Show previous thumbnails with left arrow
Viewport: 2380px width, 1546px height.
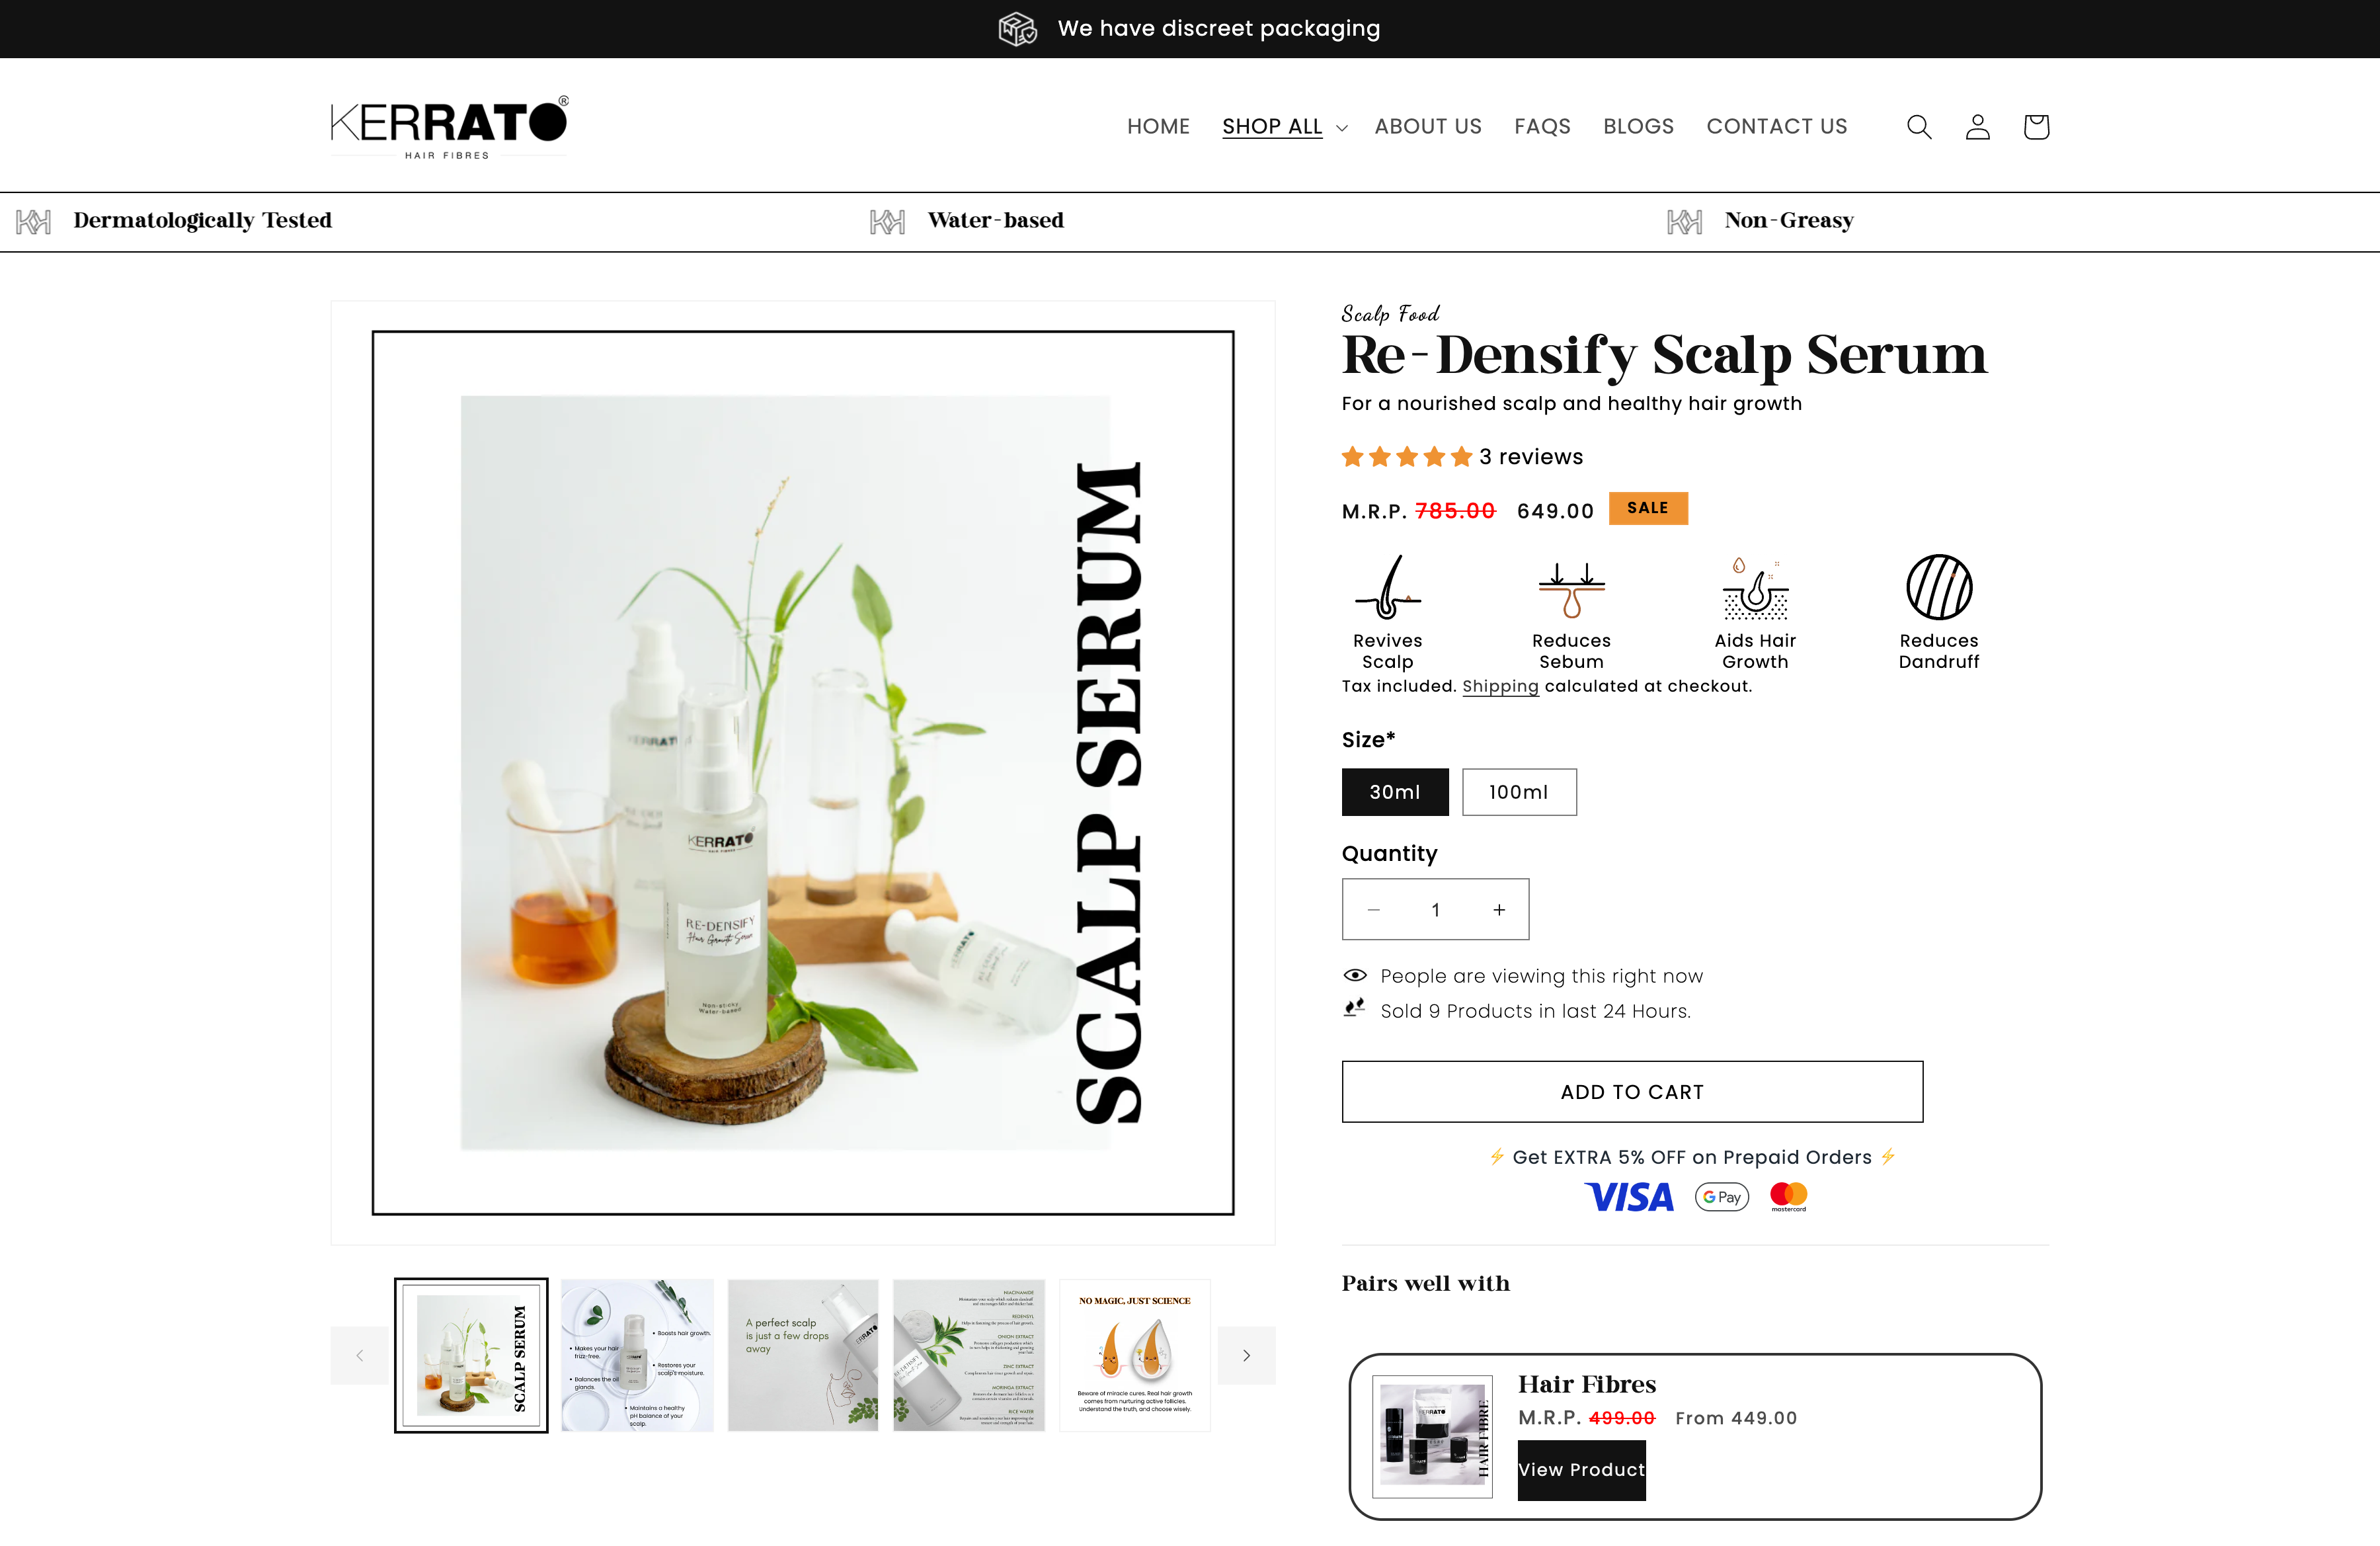tap(360, 1356)
